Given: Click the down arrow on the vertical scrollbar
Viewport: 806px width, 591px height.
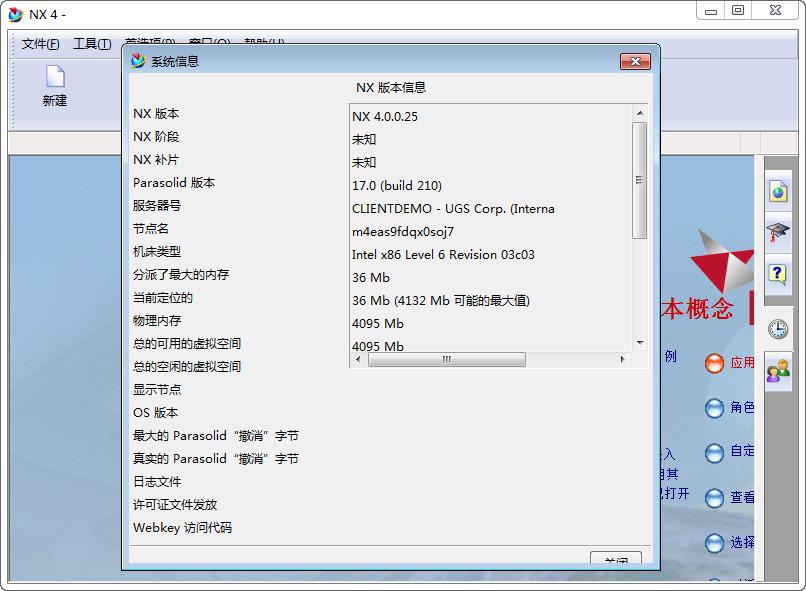Looking at the screenshot, I should (x=640, y=341).
